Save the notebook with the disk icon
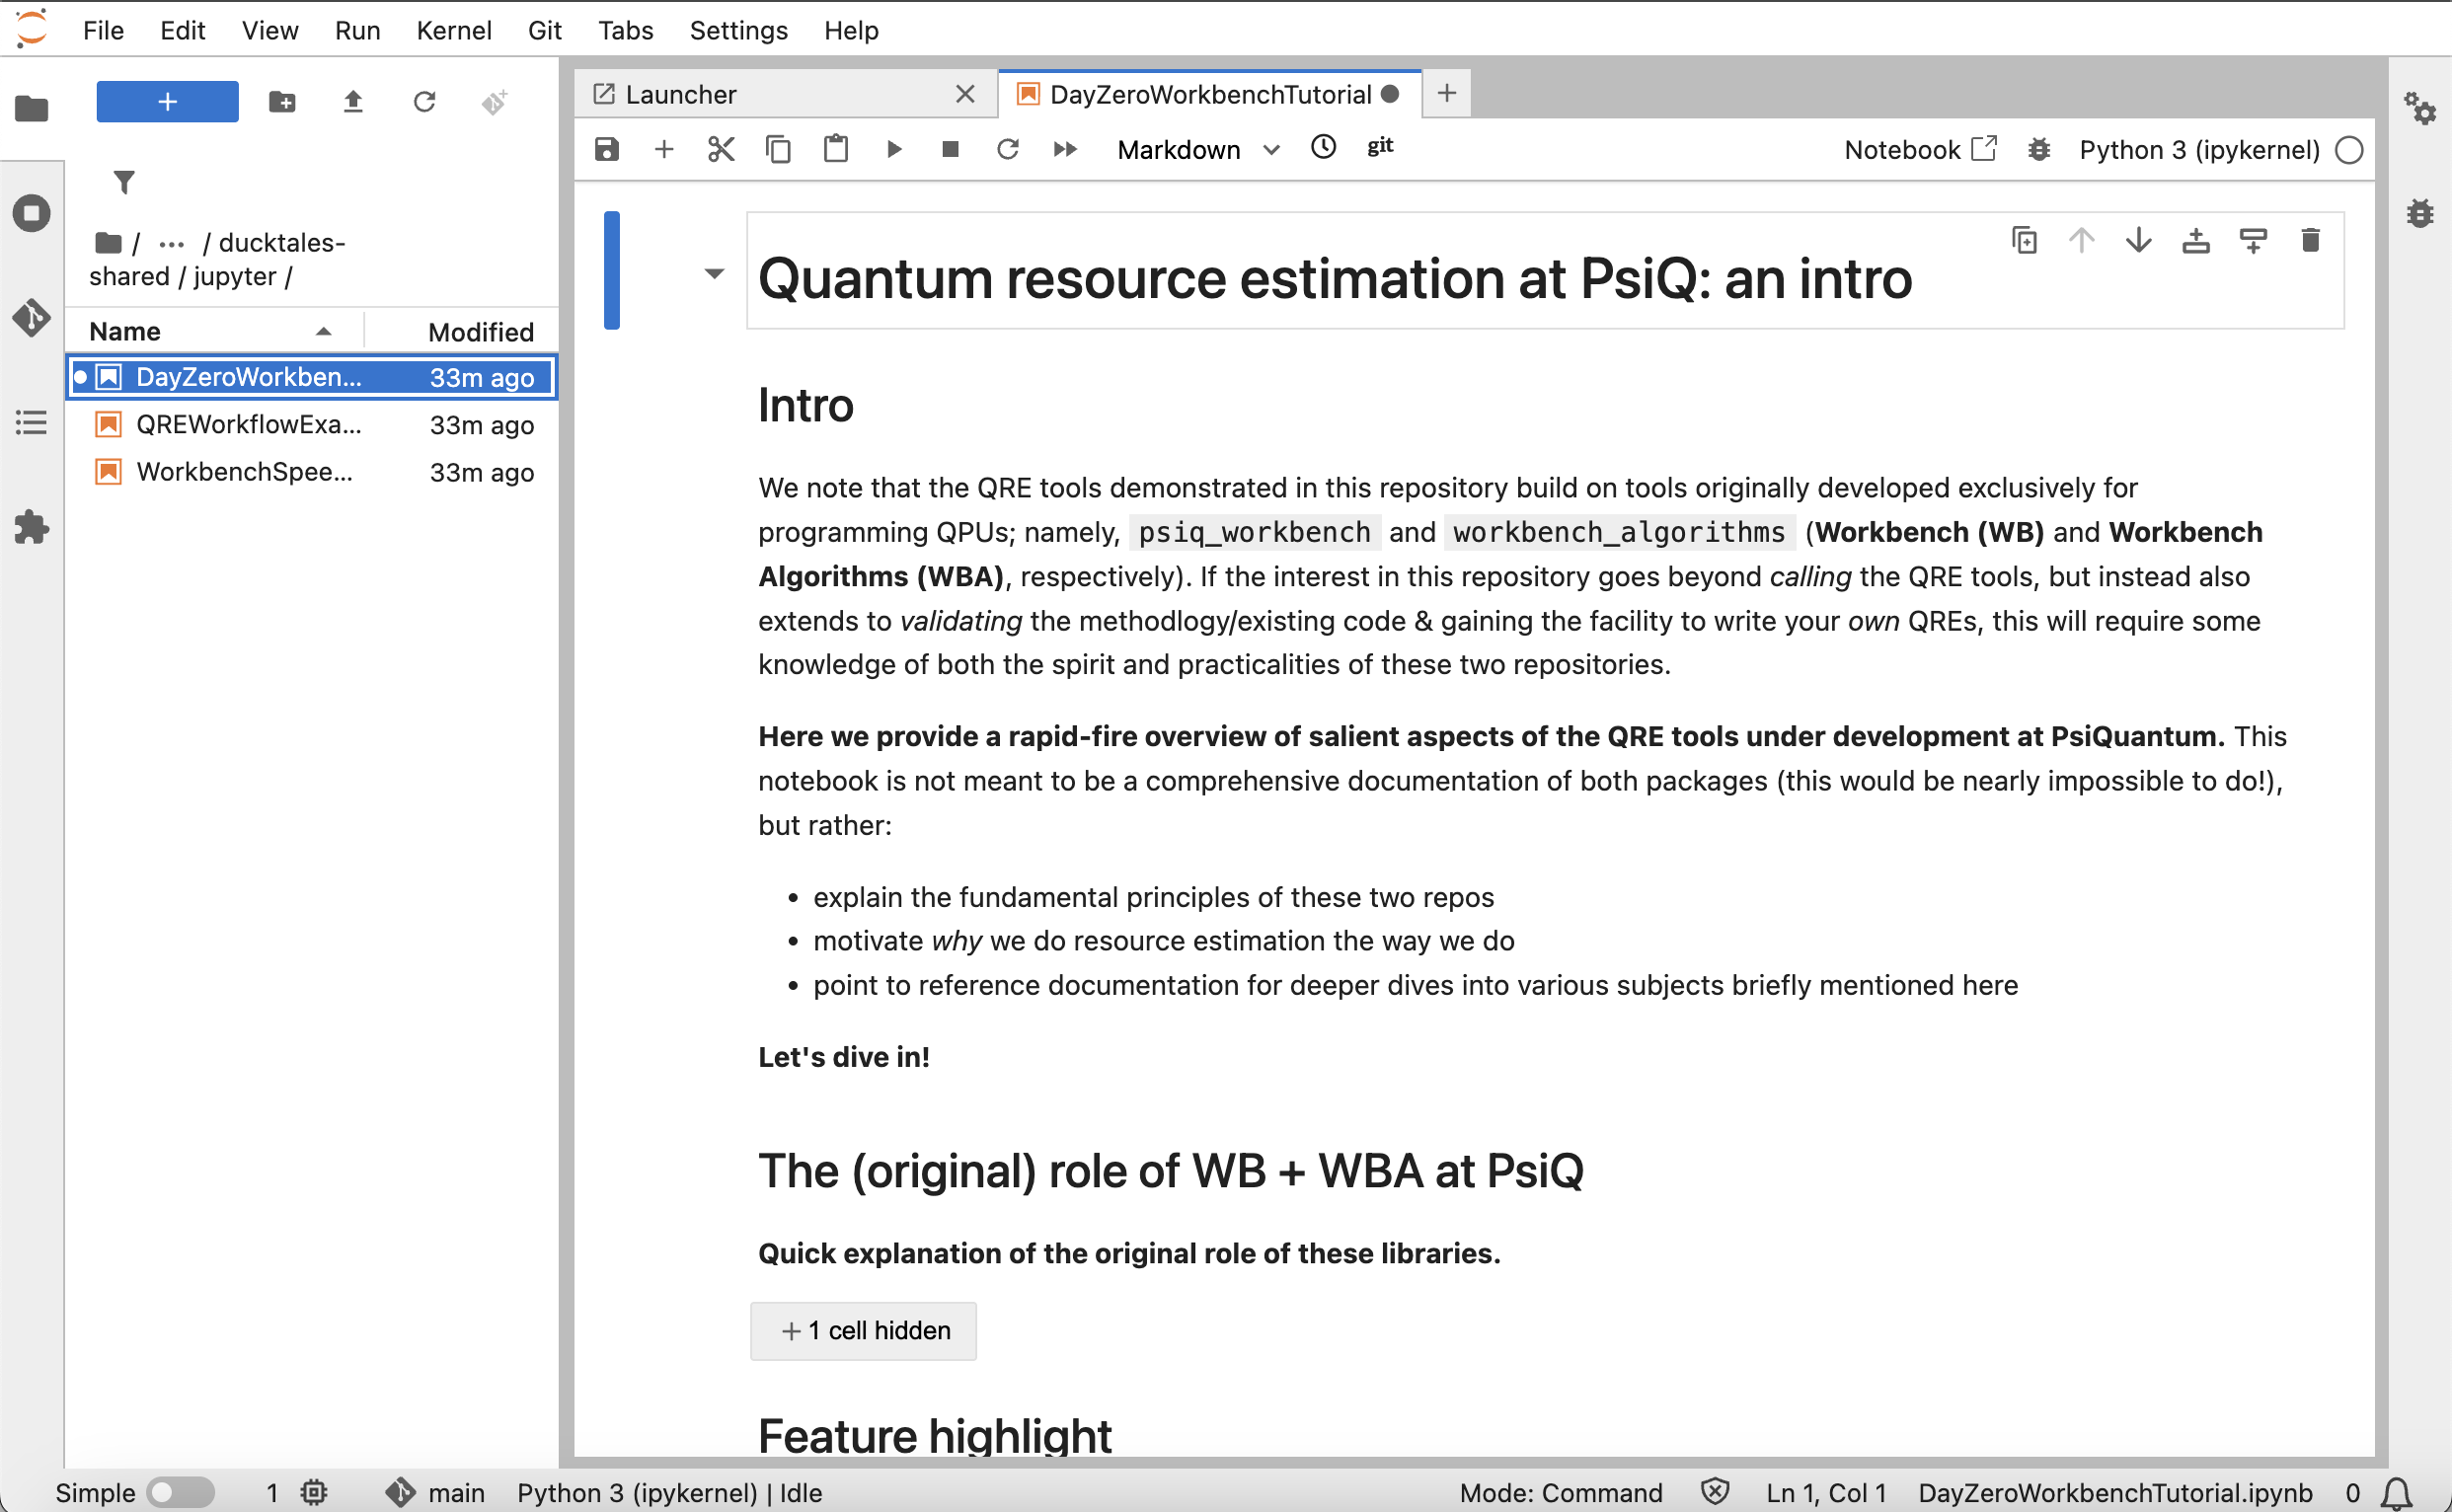This screenshot has width=2452, height=1512. [607, 150]
